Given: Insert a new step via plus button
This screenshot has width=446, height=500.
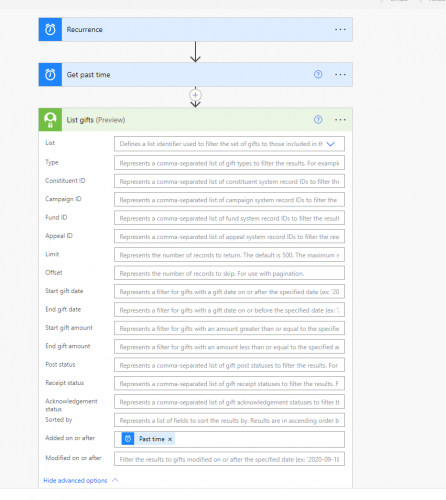Looking at the screenshot, I should click(195, 95).
